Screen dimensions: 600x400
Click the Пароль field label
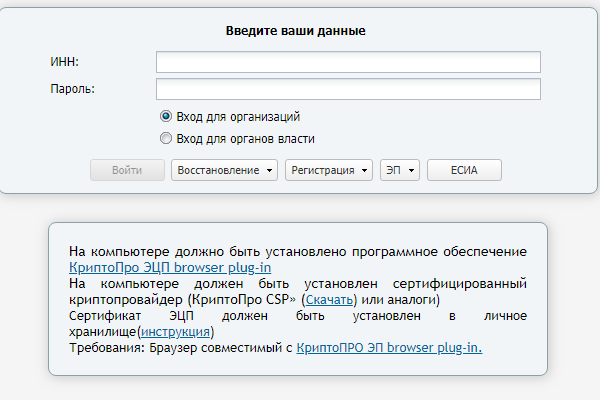click(72, 89)
